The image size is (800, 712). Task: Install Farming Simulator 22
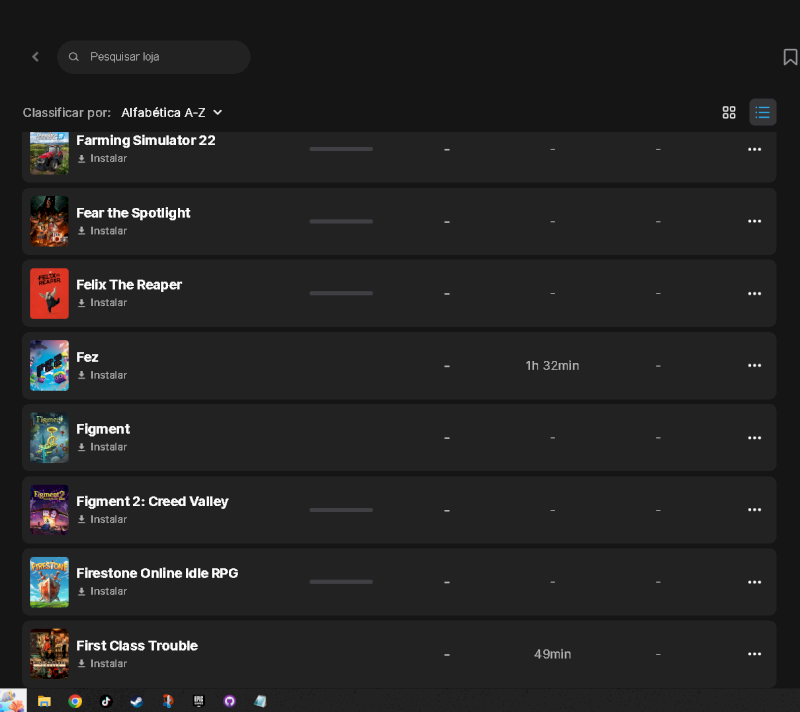102,159
